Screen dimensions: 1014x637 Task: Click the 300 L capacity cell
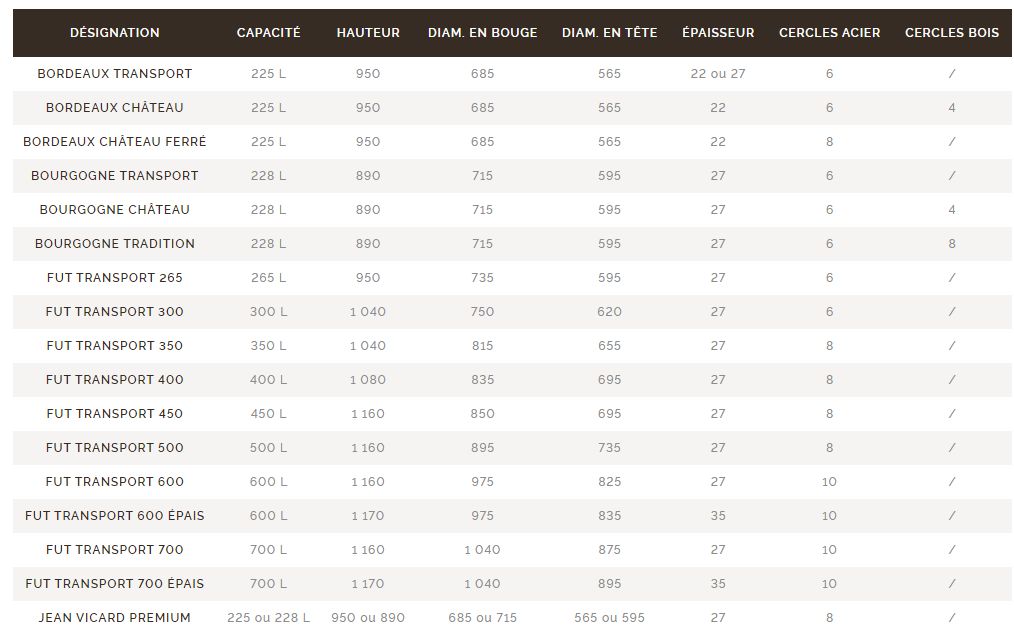268,312
